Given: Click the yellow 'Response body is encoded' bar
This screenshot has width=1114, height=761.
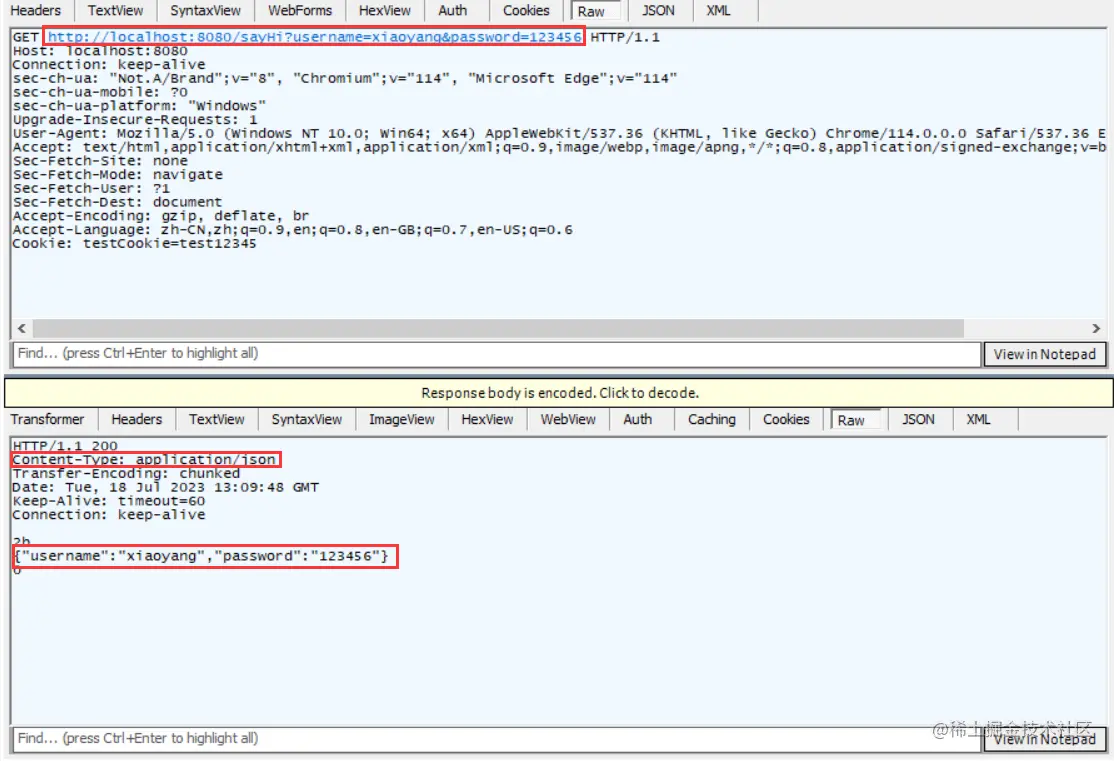Looking at the screenshot, I should pos(558,393).
